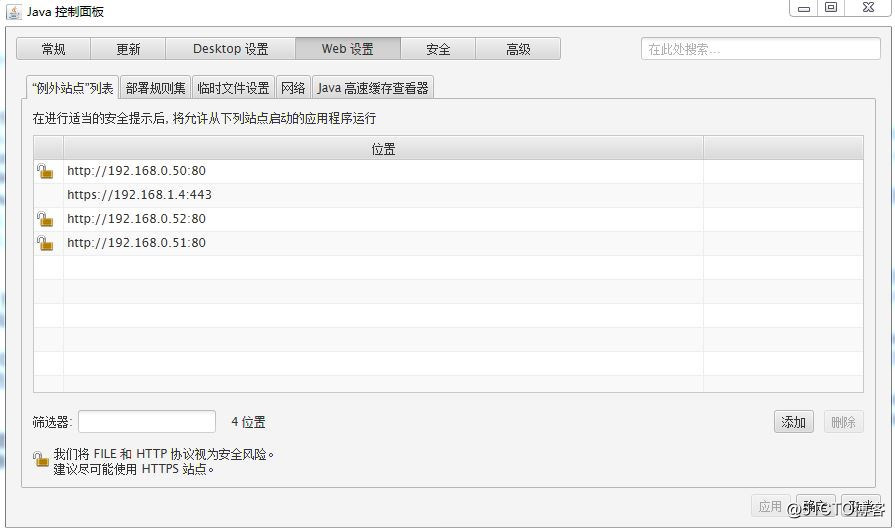This screenshot has height=528, width=895.
Task: Close the Java 控制面板 window
Action: tap(868, 7)
